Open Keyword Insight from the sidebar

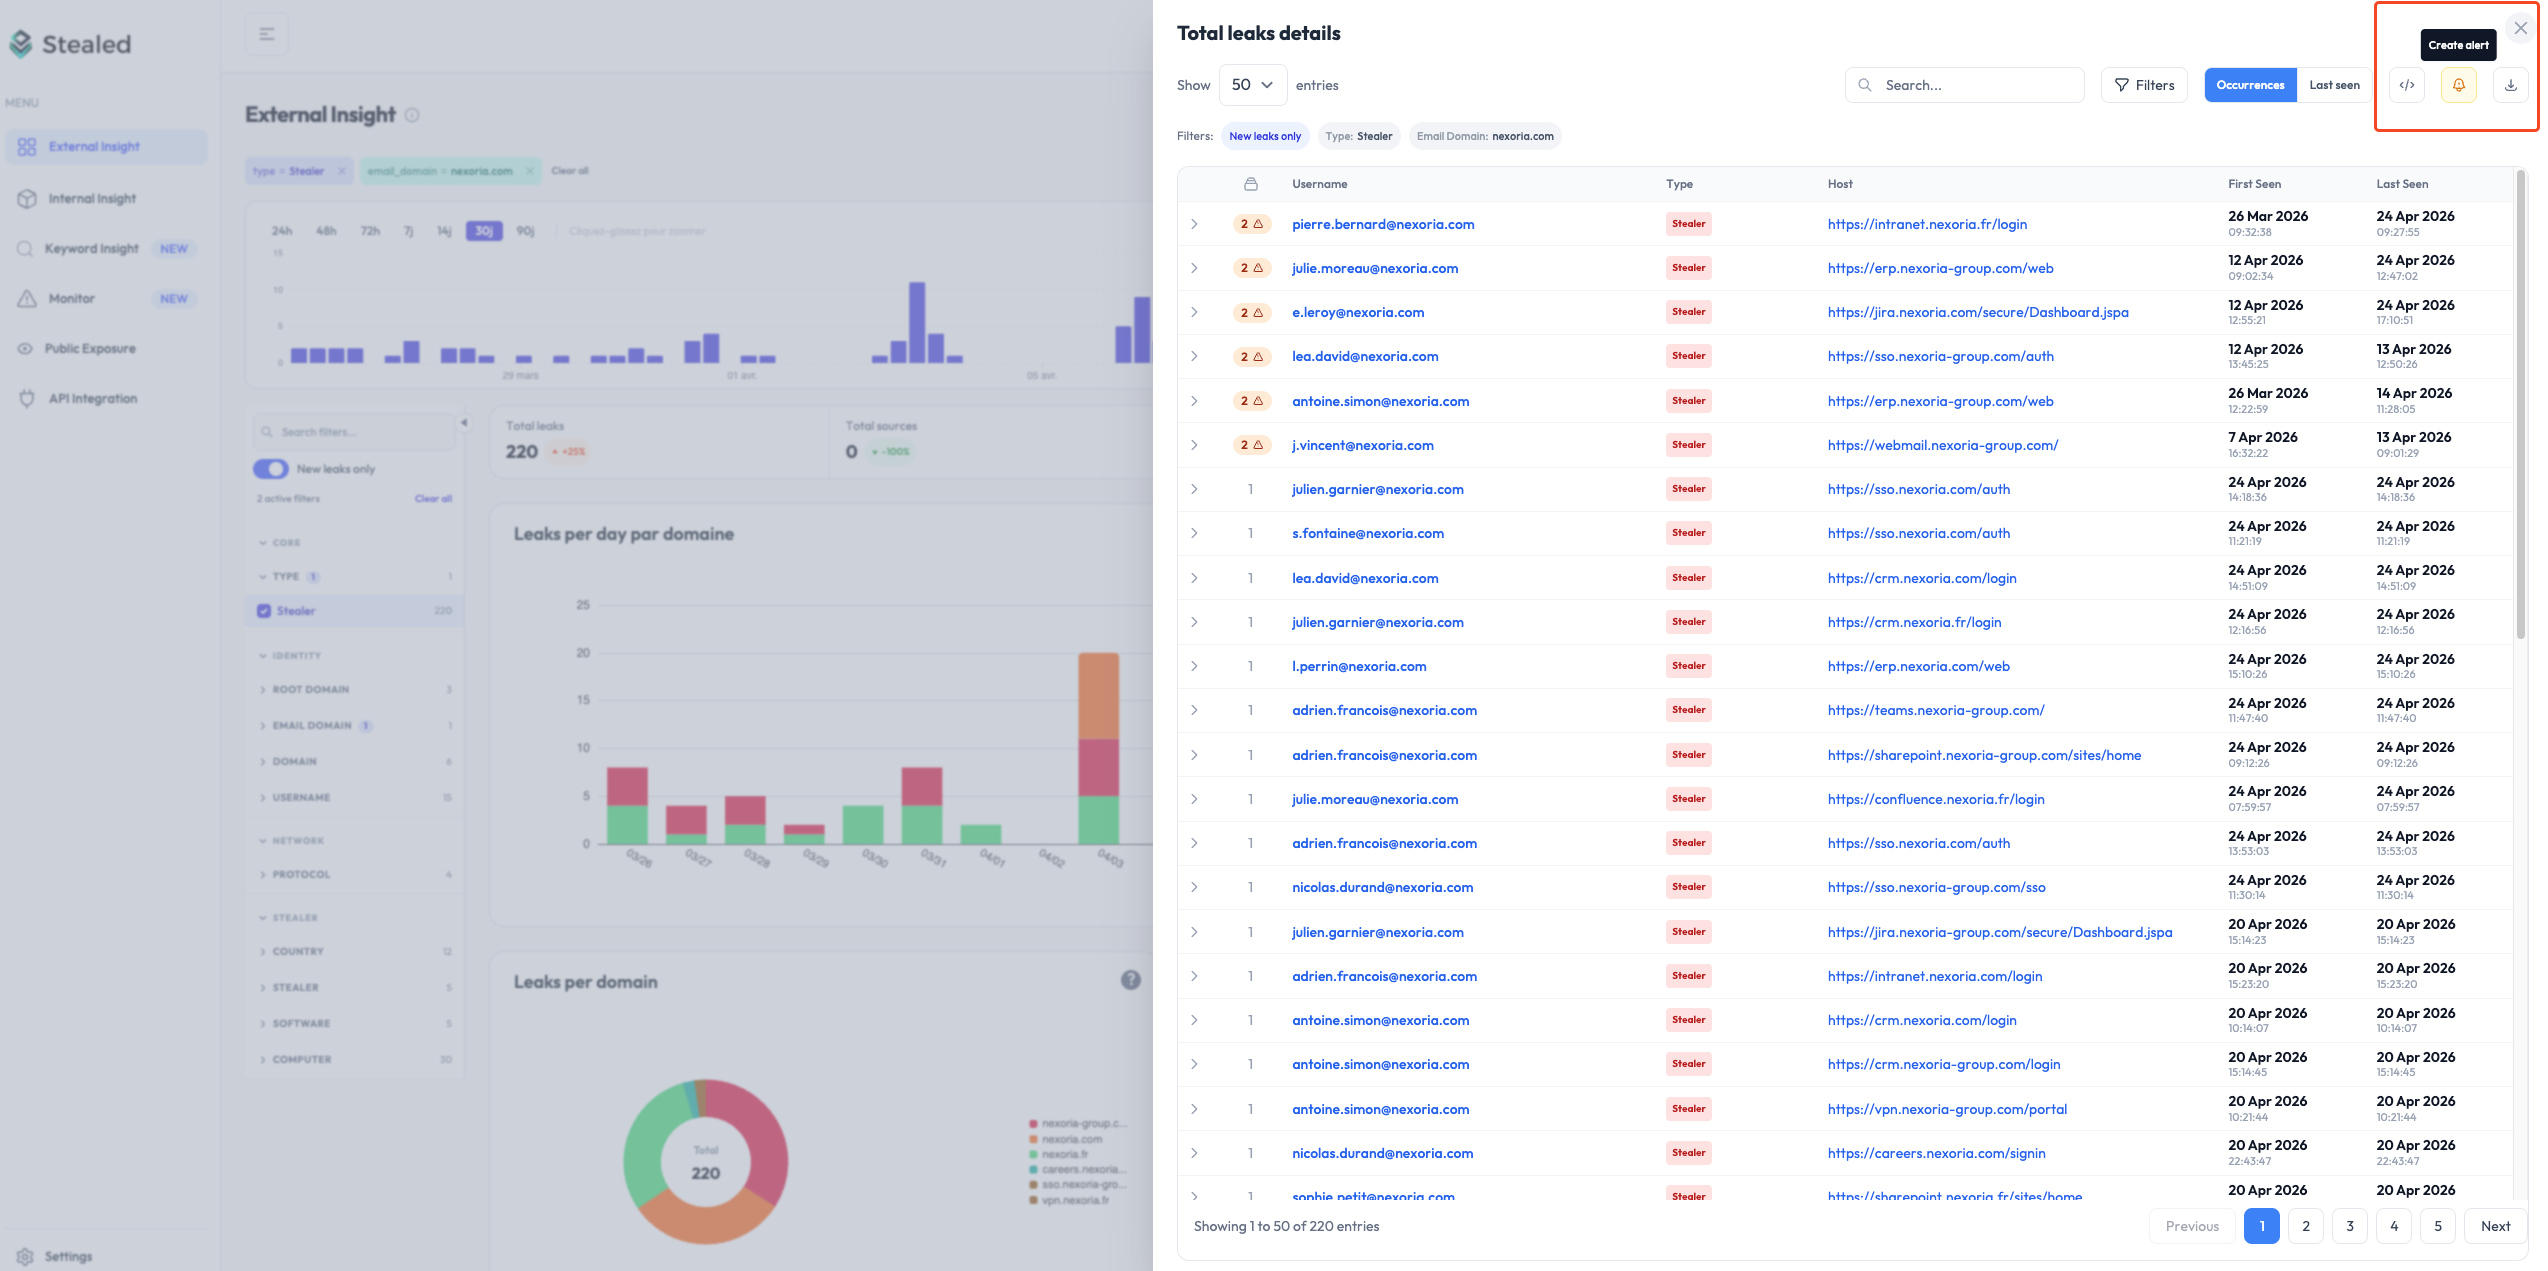click(x=92, y=248)
